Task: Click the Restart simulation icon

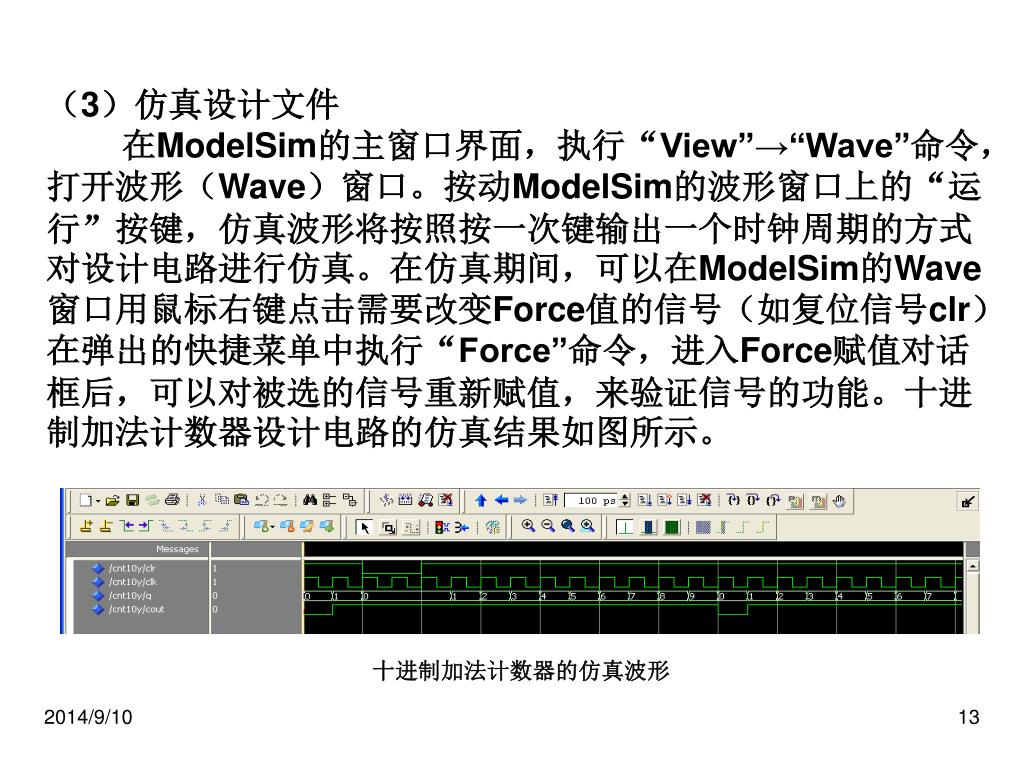Action: [551, 500]
